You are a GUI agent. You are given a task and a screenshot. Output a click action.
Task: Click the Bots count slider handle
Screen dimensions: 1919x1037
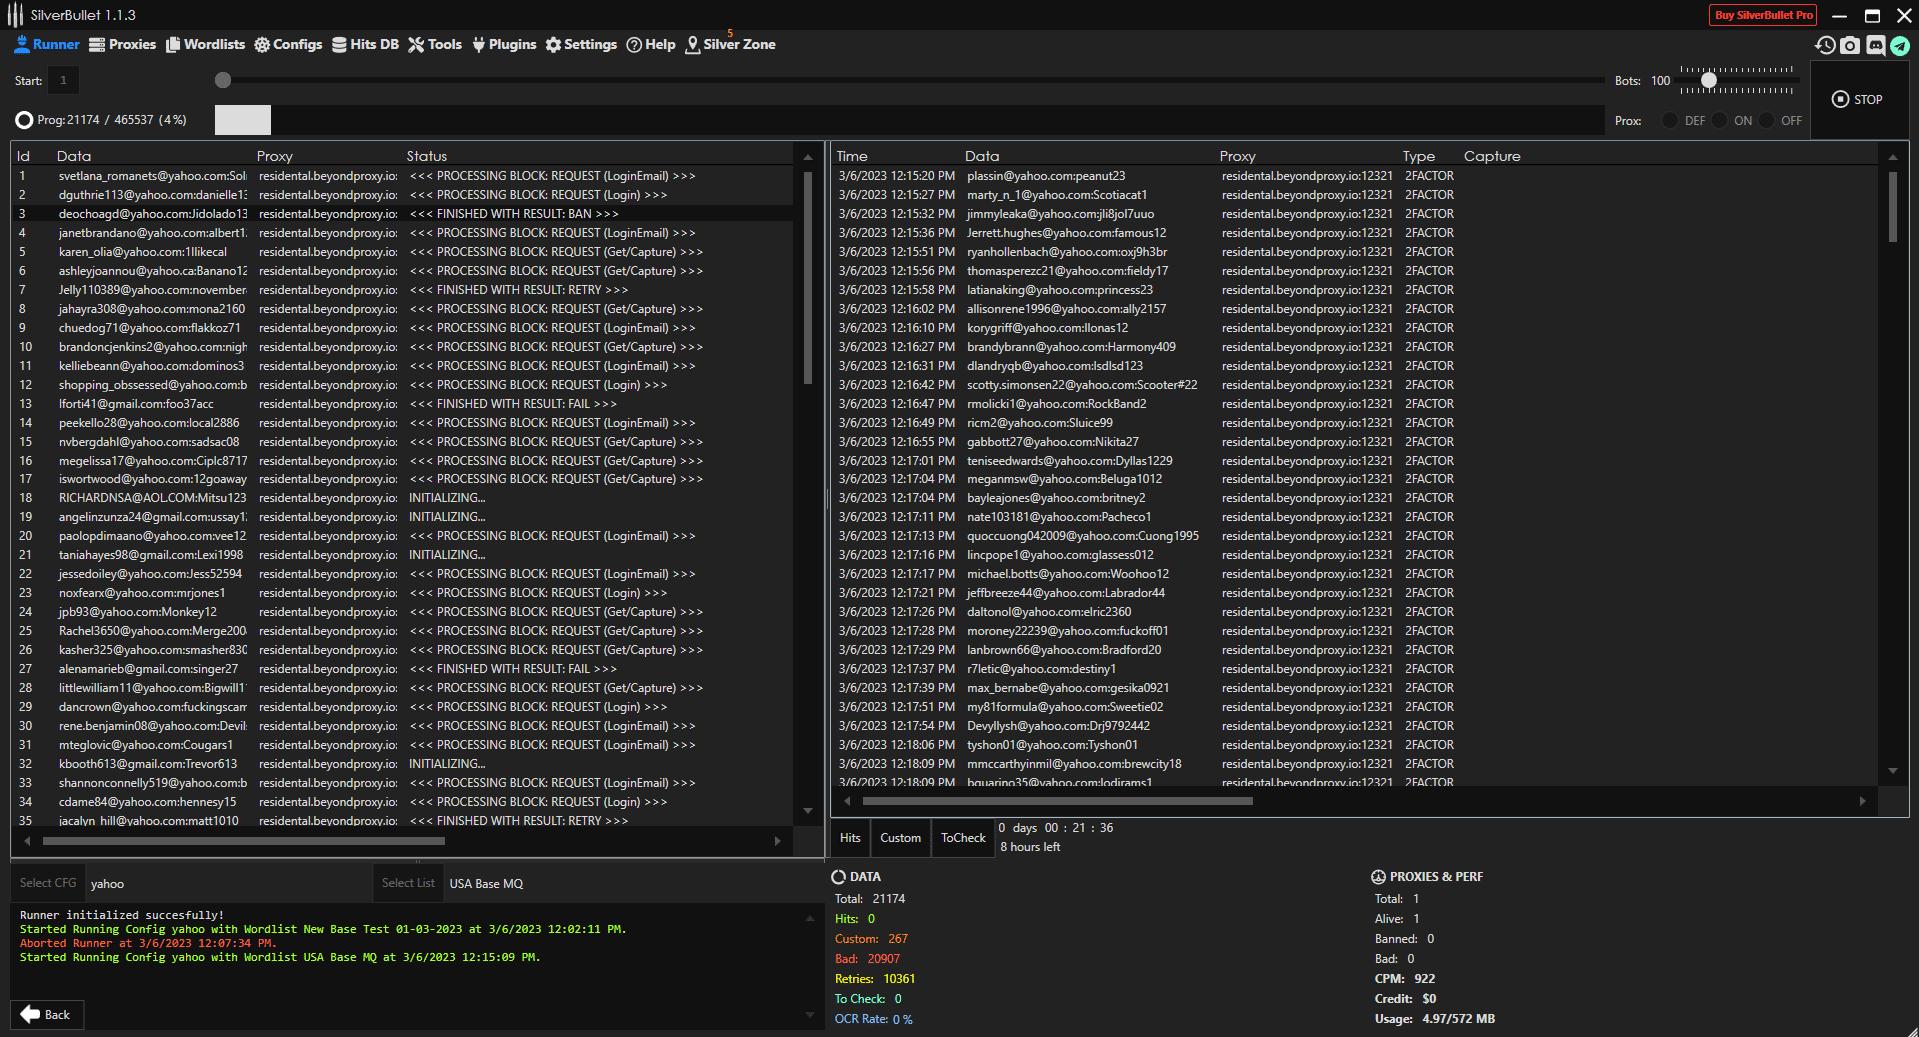[1709, 80]
